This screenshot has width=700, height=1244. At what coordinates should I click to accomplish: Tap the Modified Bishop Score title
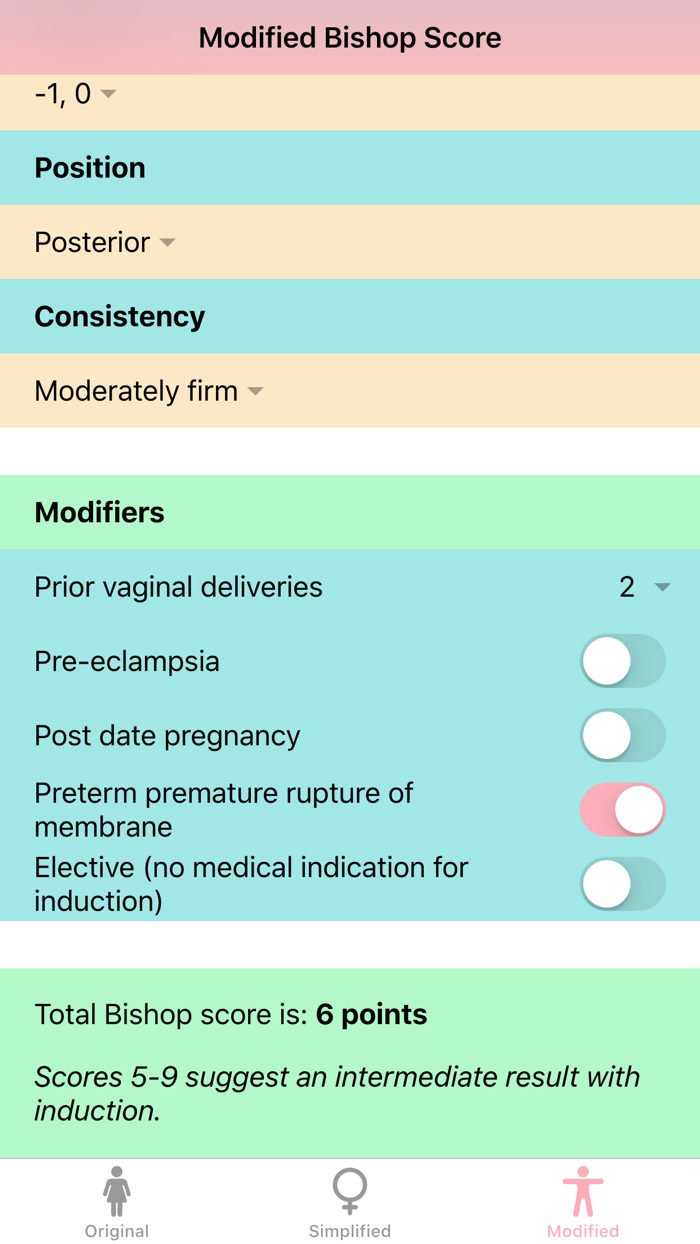(350, 38)
